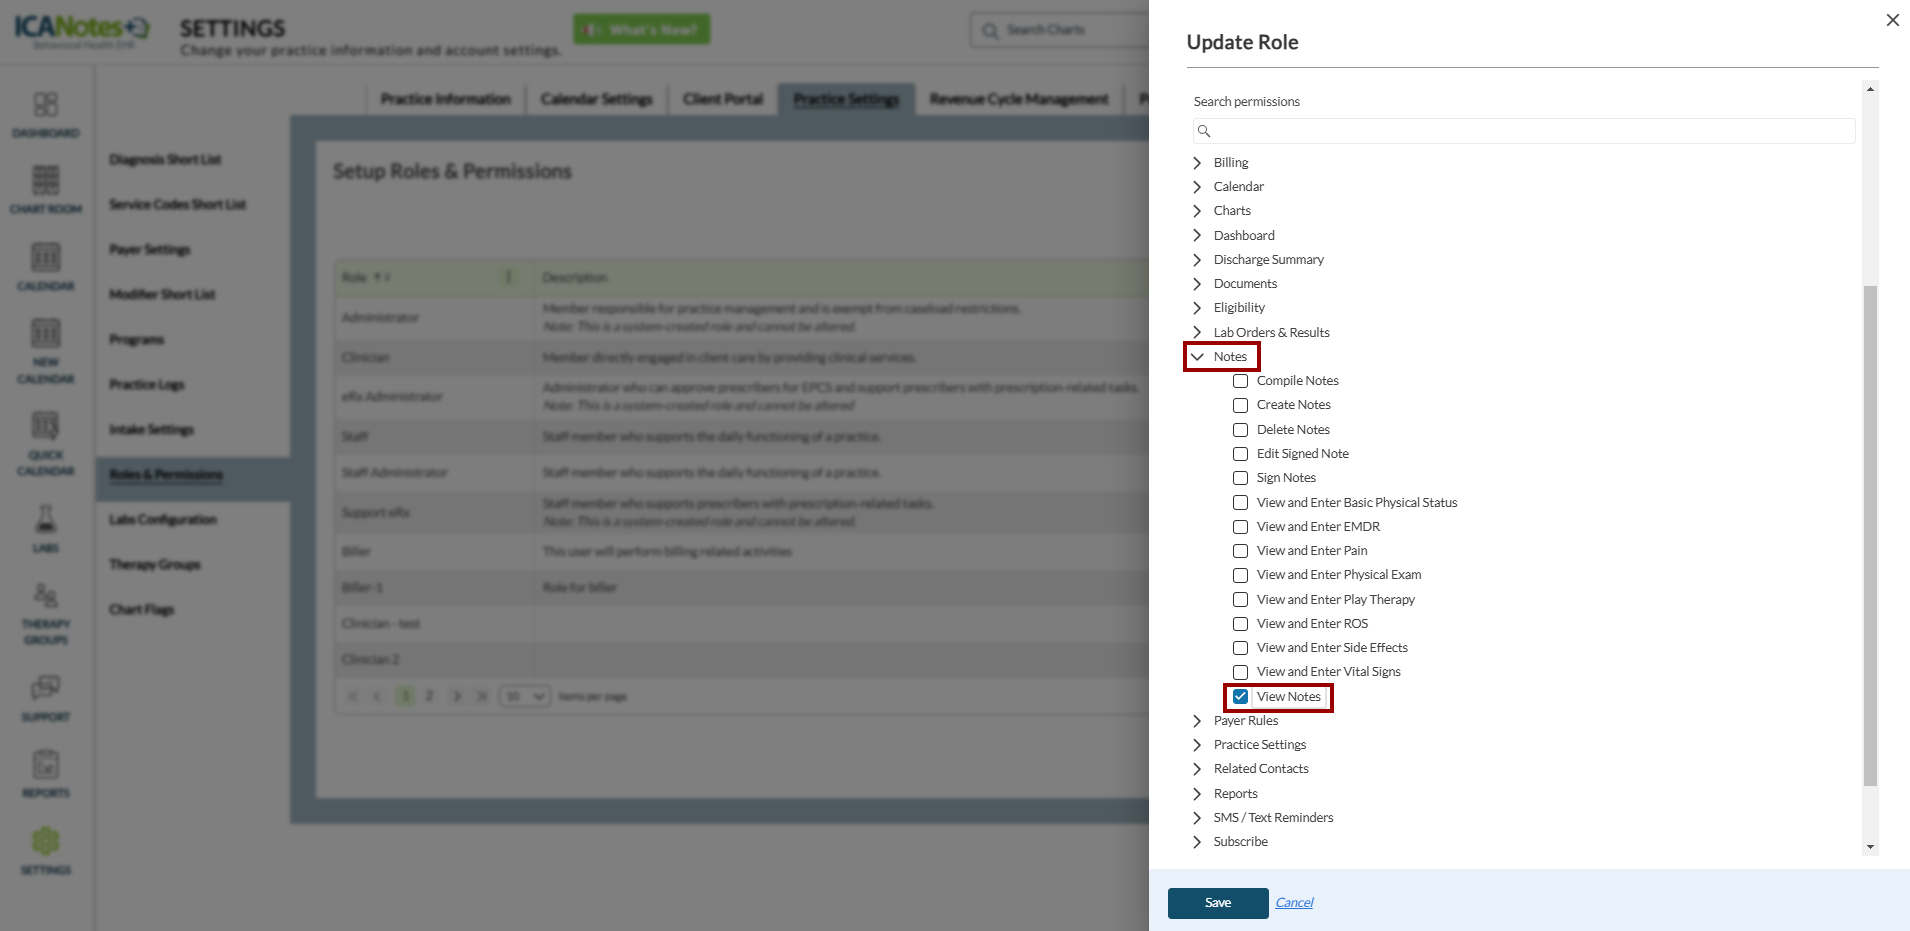
Task: Click the search permissions magnifier icon
Action: click(x=1204, y=131)
